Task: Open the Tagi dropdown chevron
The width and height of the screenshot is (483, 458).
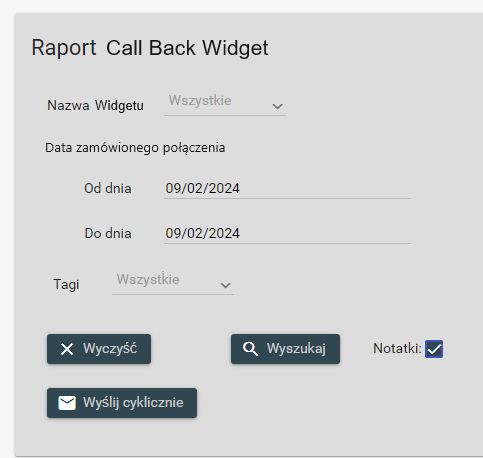Action: 226,286
